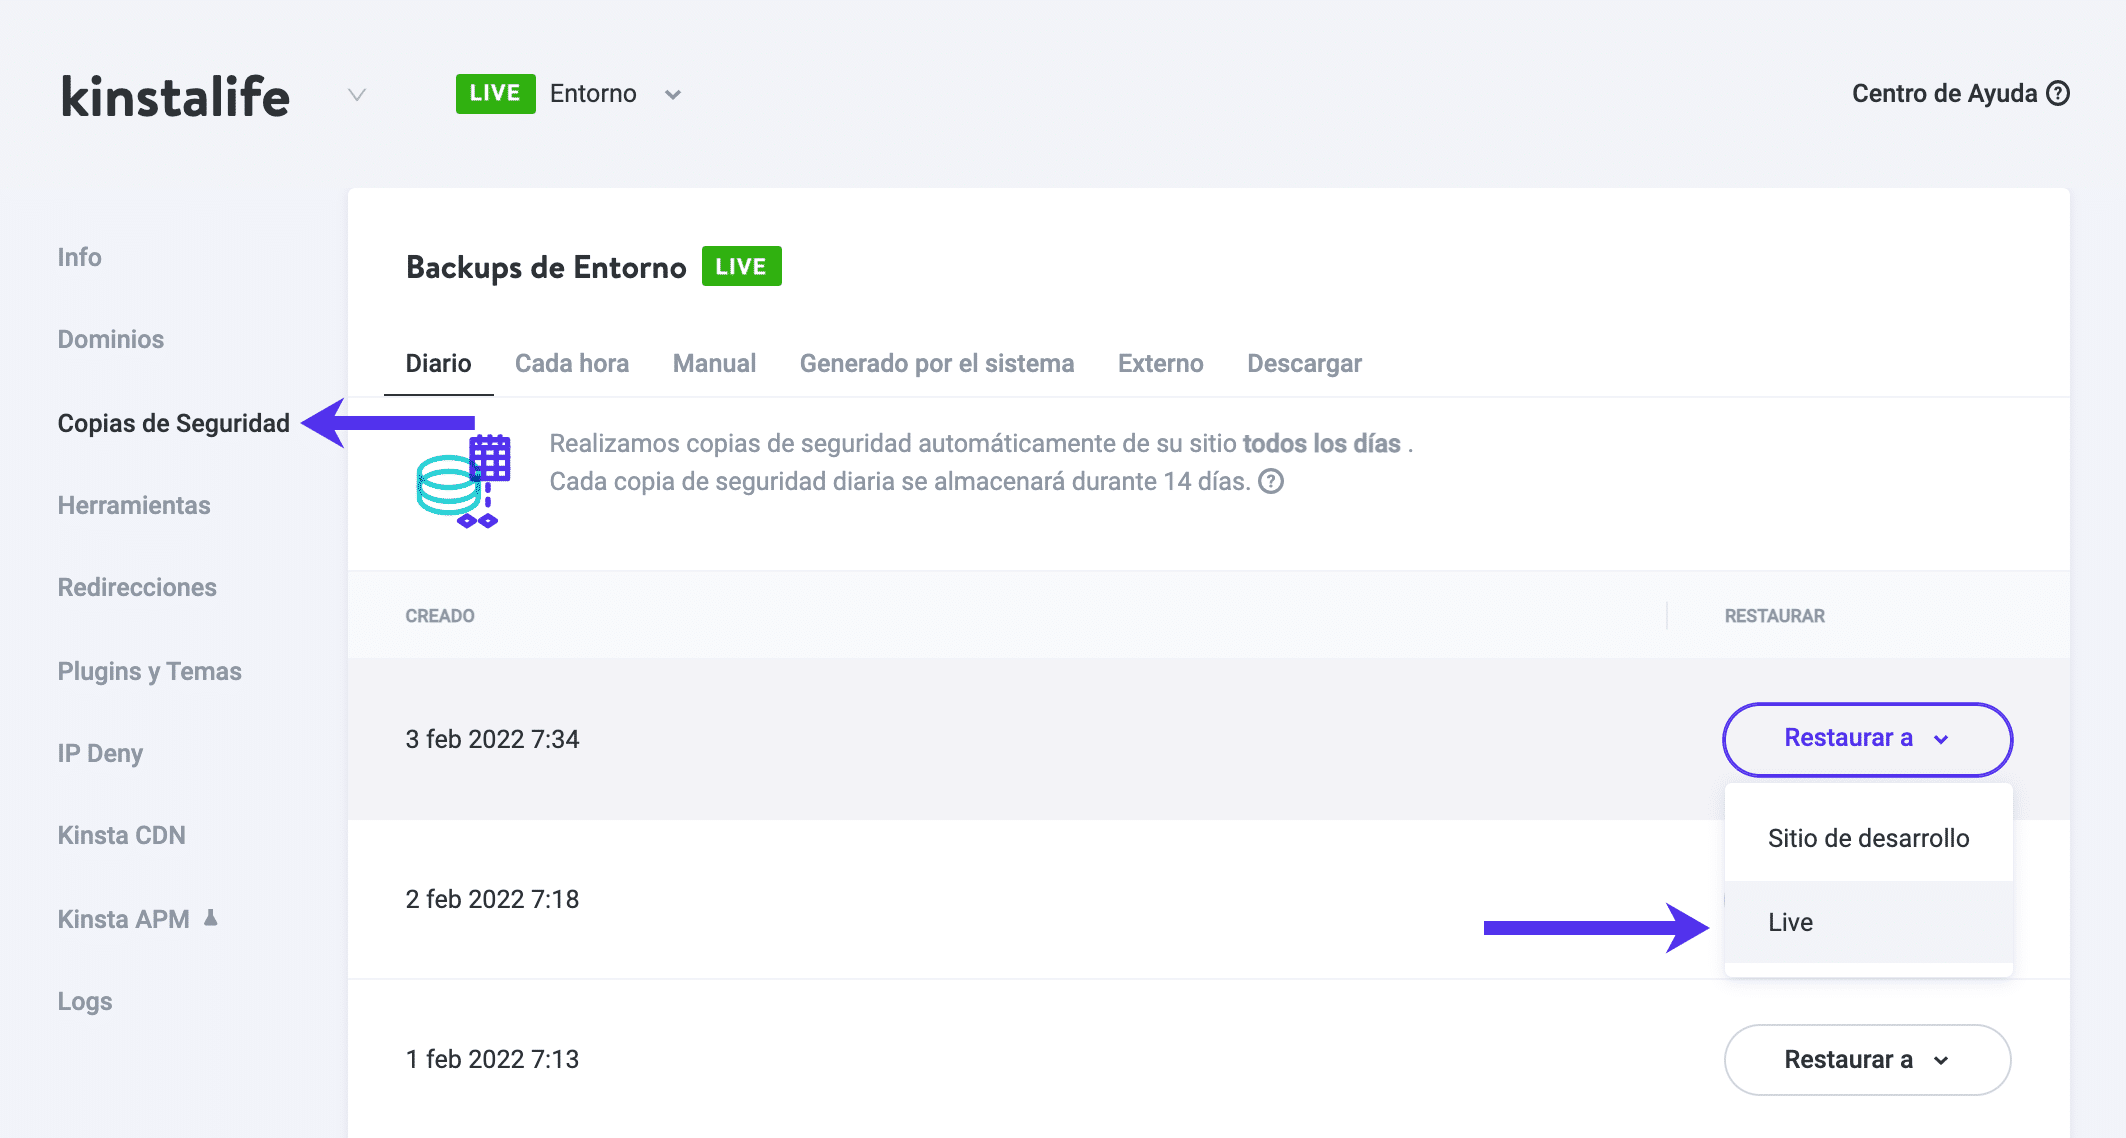The width and height of the screenshot is (2126, 1138).
Task: Collapse 'Restaurar a' dropdown for 3 feb backup
Action: pos(1867,739)
